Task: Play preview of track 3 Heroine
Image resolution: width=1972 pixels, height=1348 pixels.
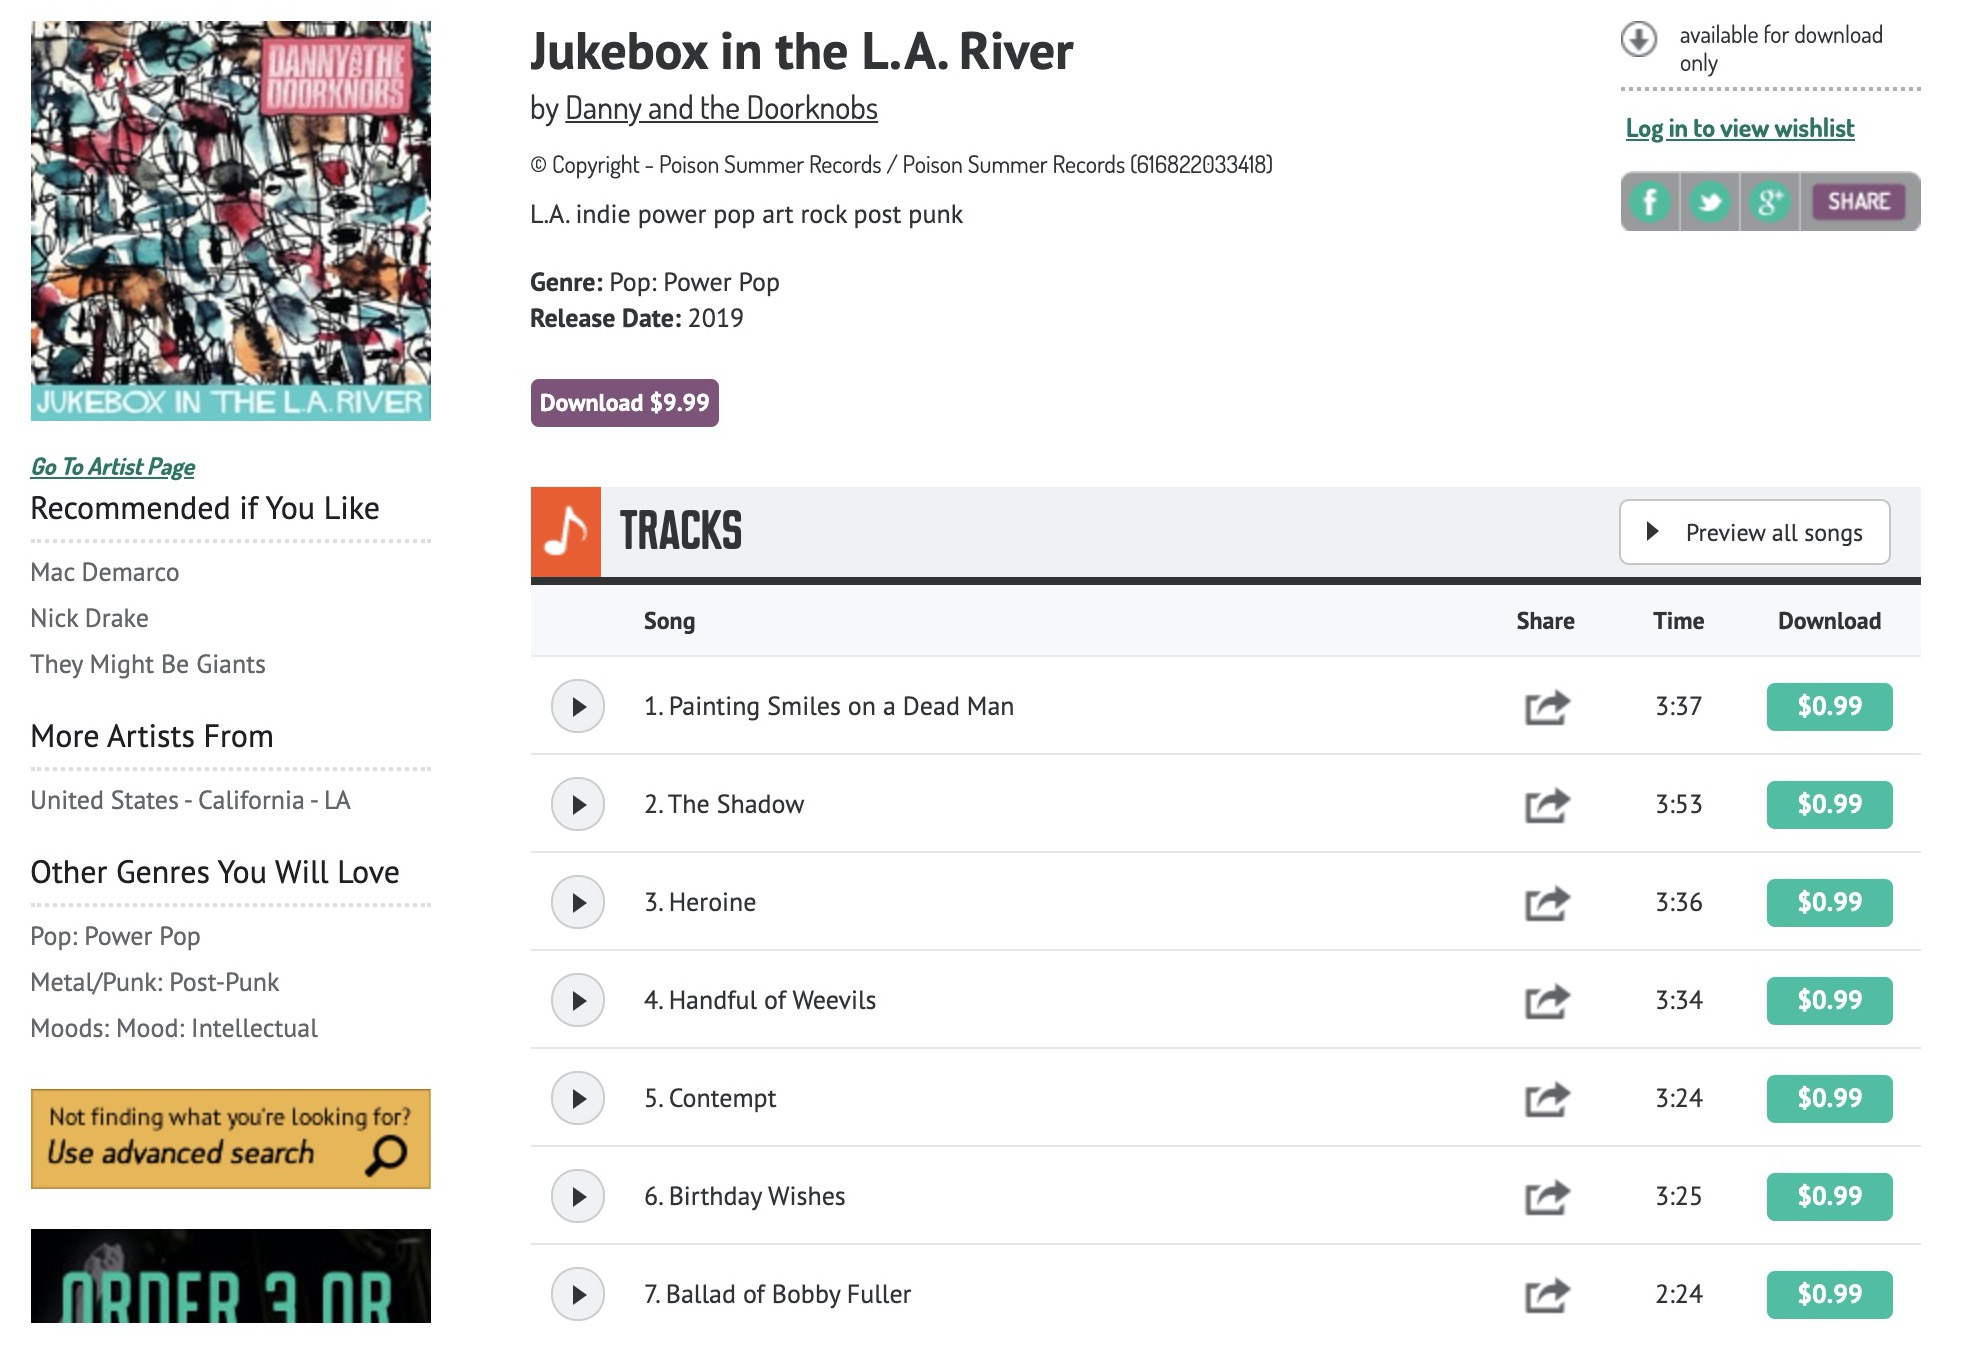Action: coord(578,902)
